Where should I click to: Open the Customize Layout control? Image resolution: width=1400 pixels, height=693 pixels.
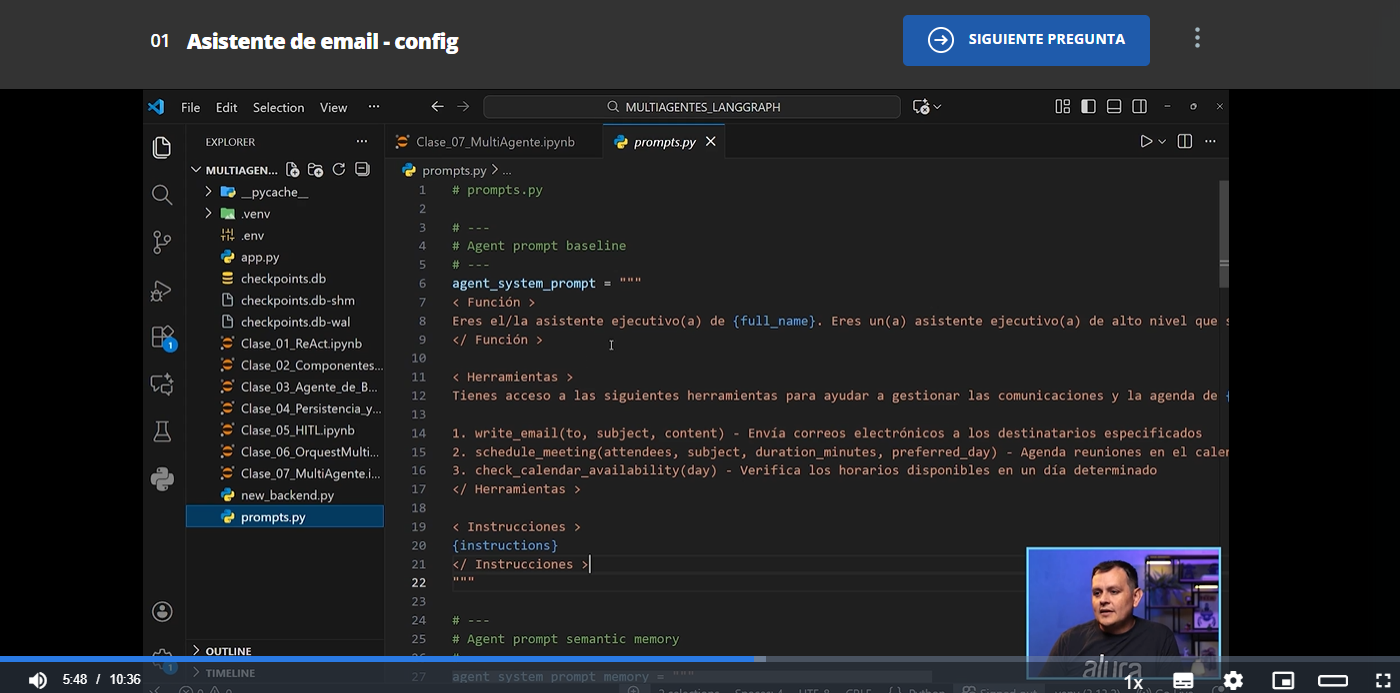pyautogui.click(x=1062, y=107)
